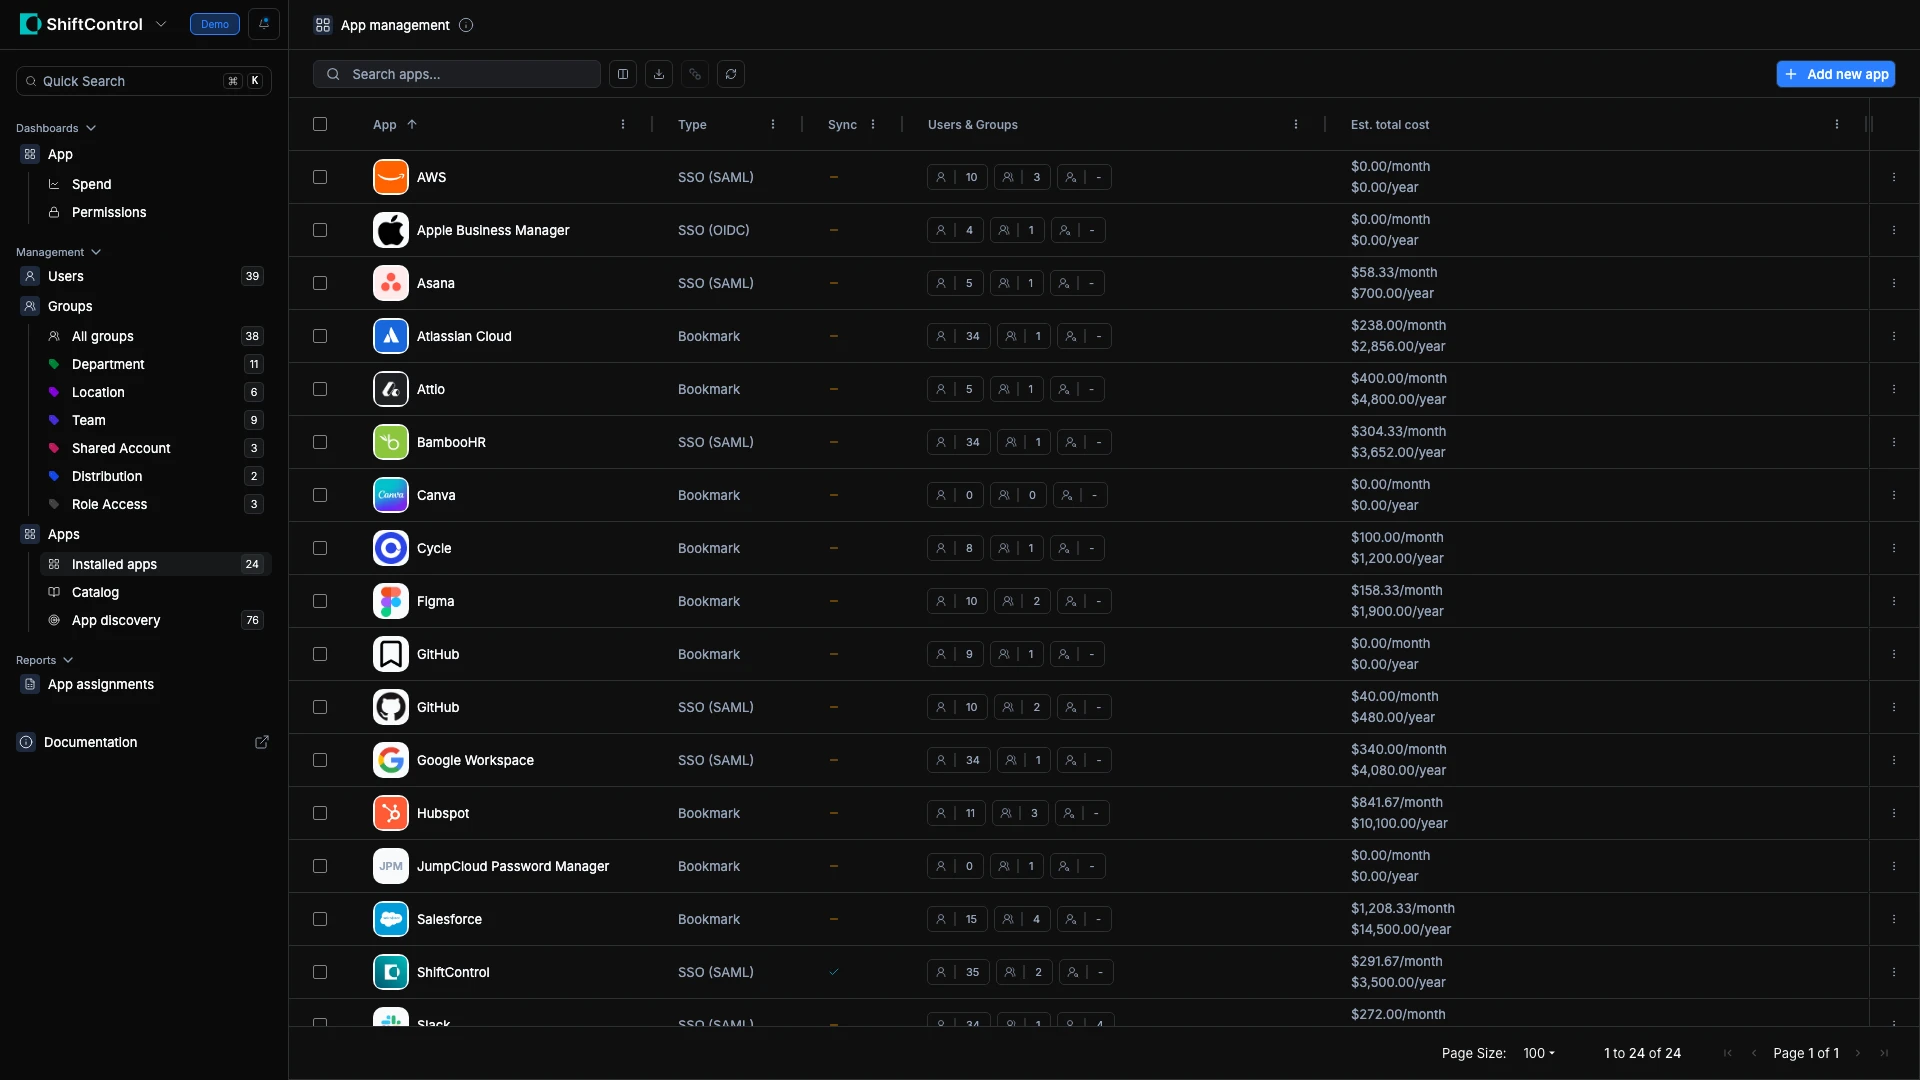Click the Canva app logo
The height and width of the screenshot is (1080, 1920).
391,495
